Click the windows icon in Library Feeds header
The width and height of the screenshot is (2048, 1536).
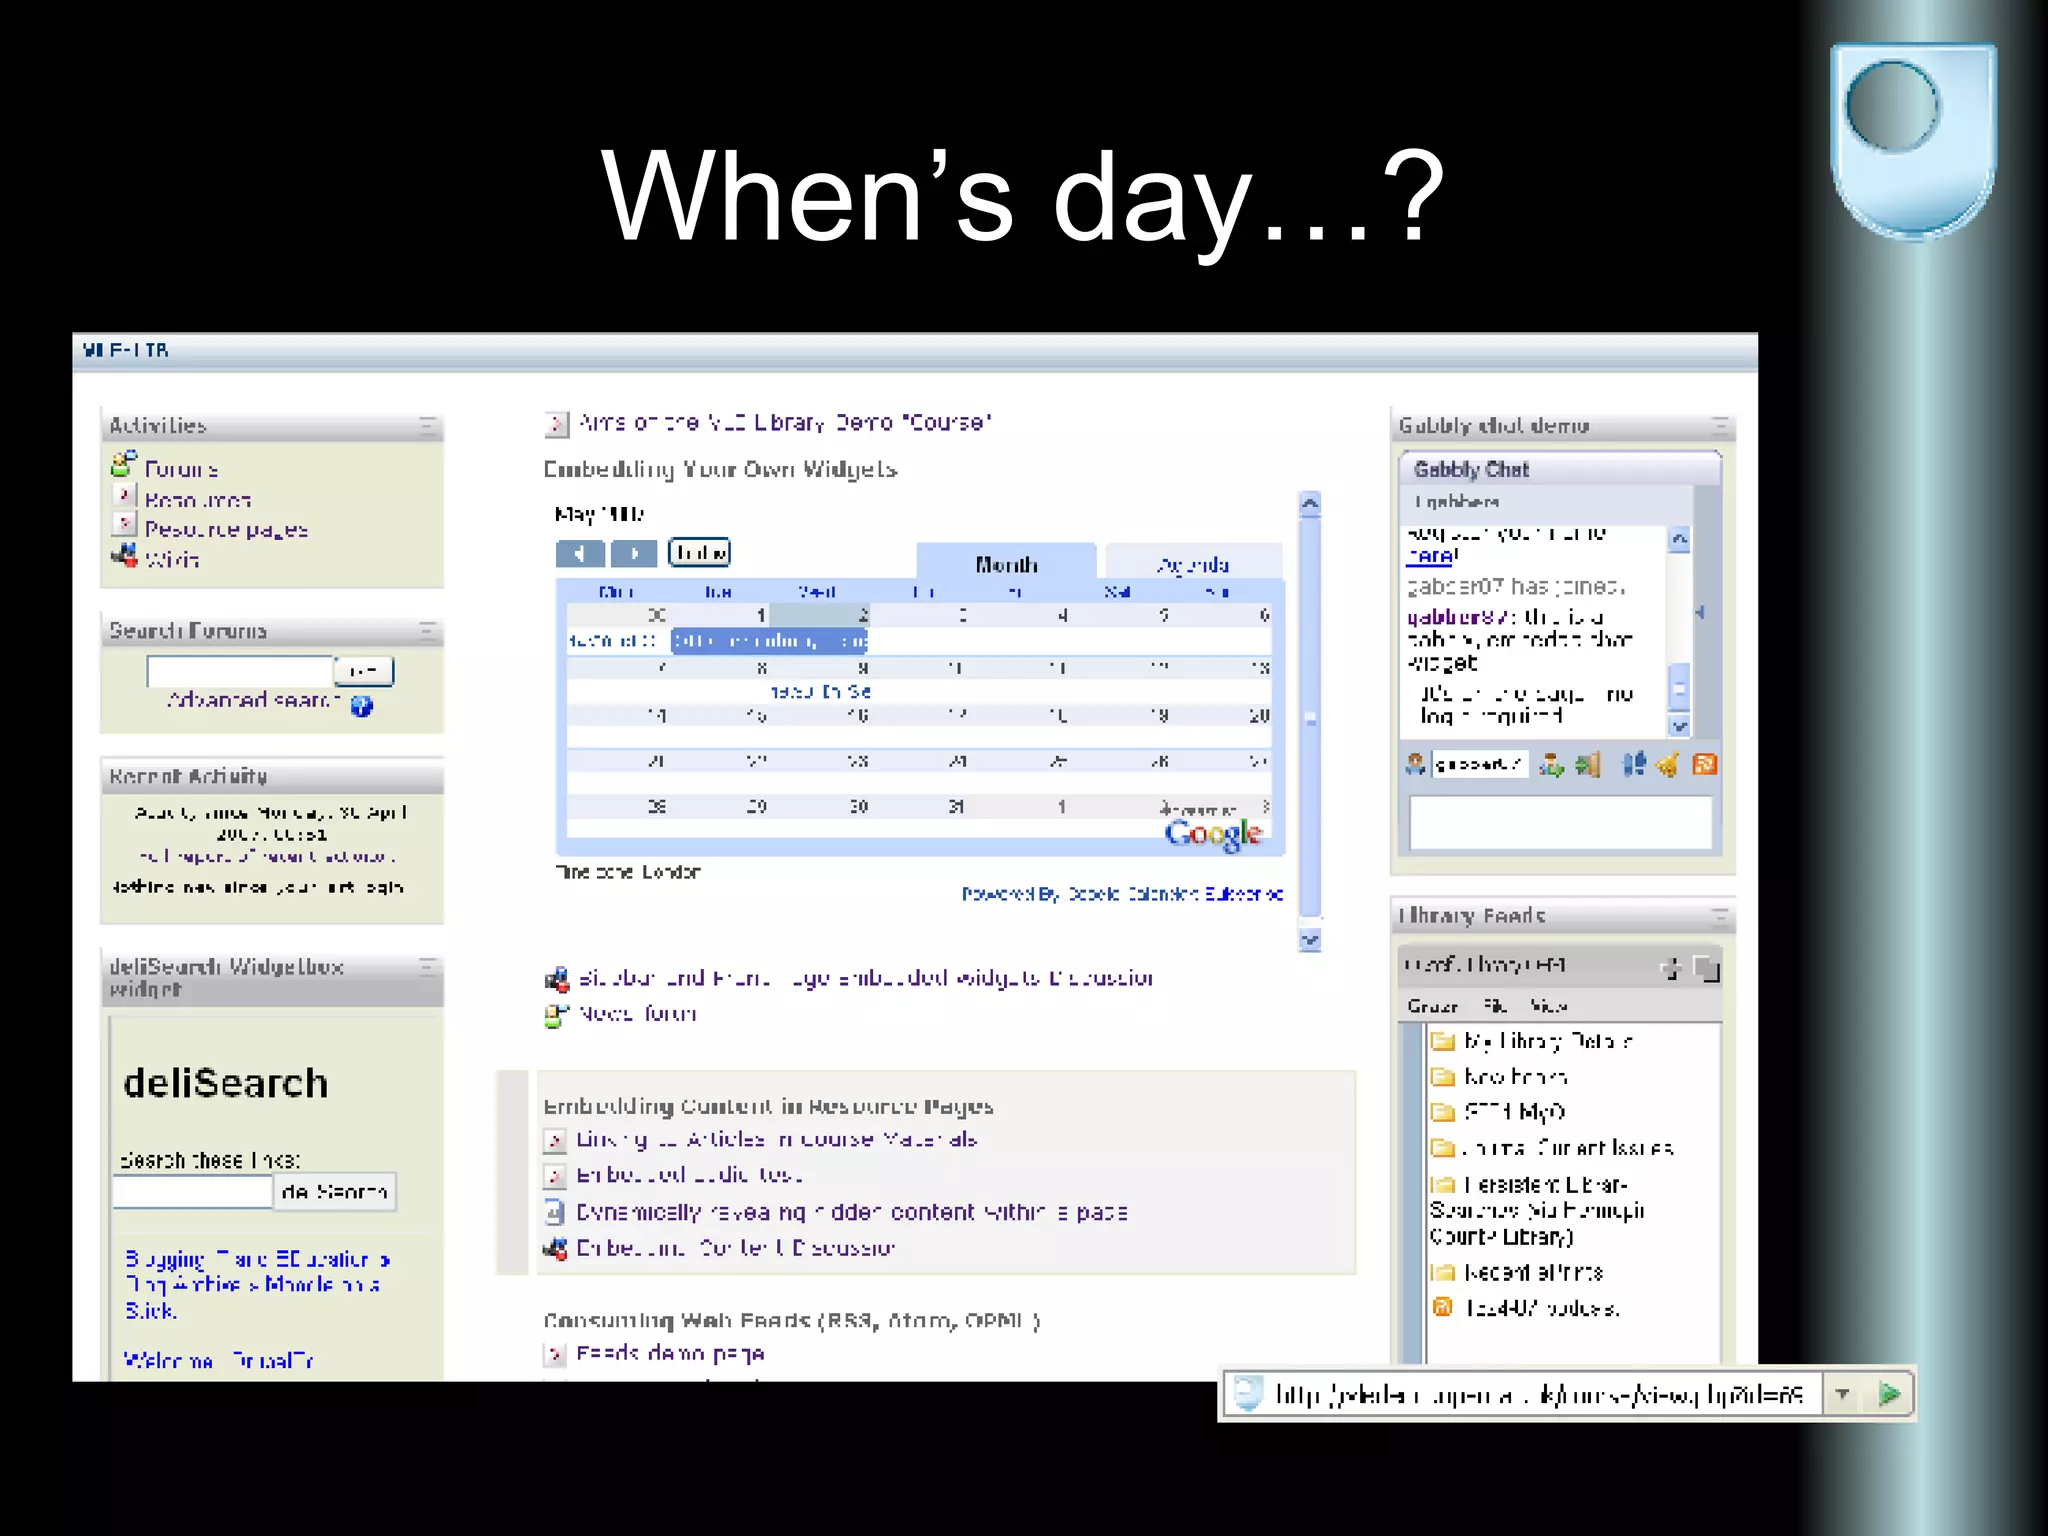tap(1706, 968)
